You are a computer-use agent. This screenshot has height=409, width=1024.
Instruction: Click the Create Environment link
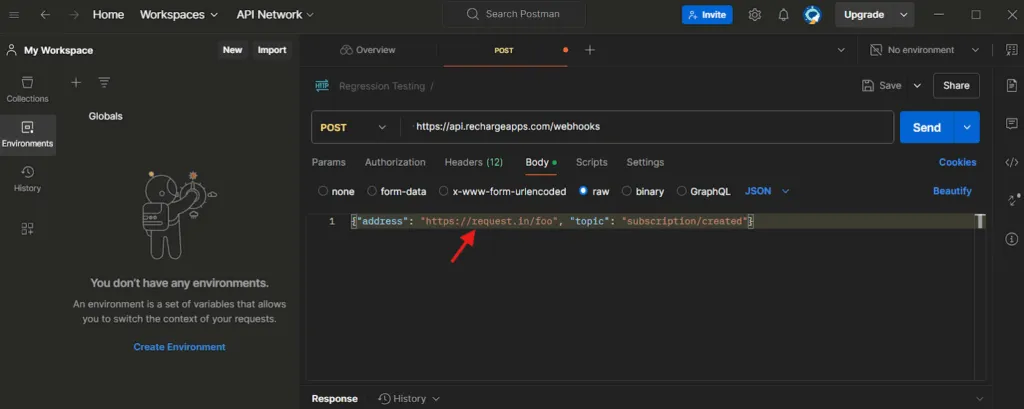[180, 347]
